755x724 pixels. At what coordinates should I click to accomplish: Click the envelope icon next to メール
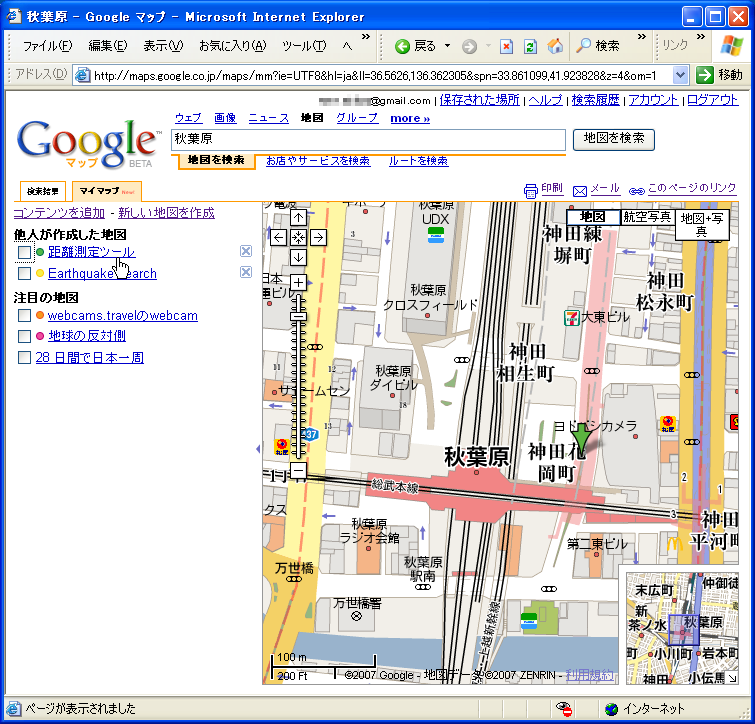coord(580,192)
